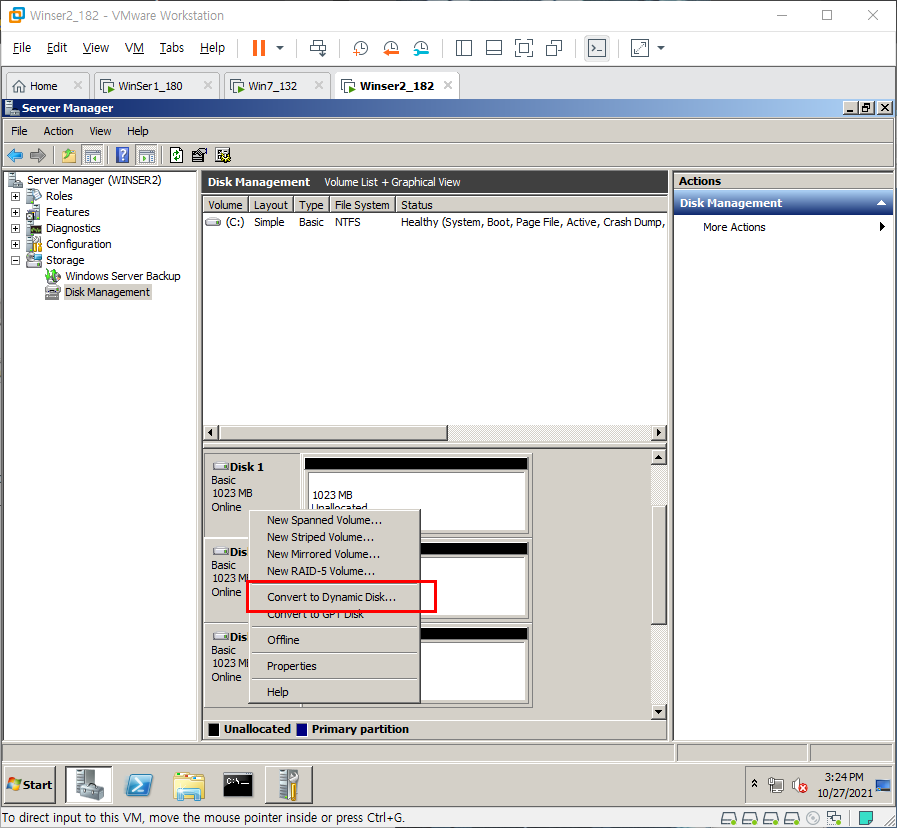Image resolution: width=897 pixels, height=828 pixels.
Task: Select Windows Server Backup in tree
Action: pos(122,276)
